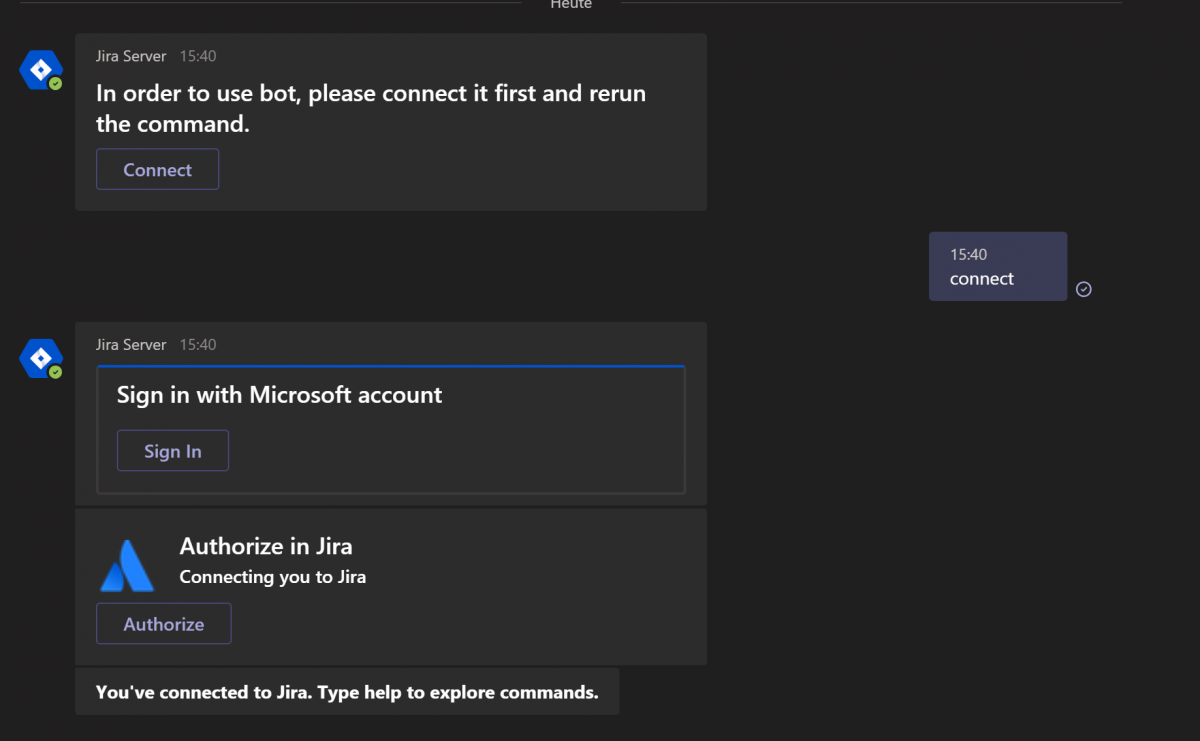The height and width of the screenshot is (741, 1200).
Task: Click the "In order to use bot" message text
Action: 371,109
